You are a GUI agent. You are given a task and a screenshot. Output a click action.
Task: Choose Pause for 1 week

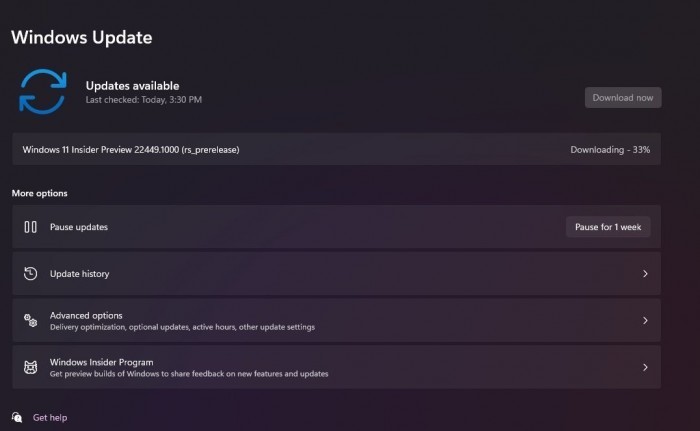point(608,227)
